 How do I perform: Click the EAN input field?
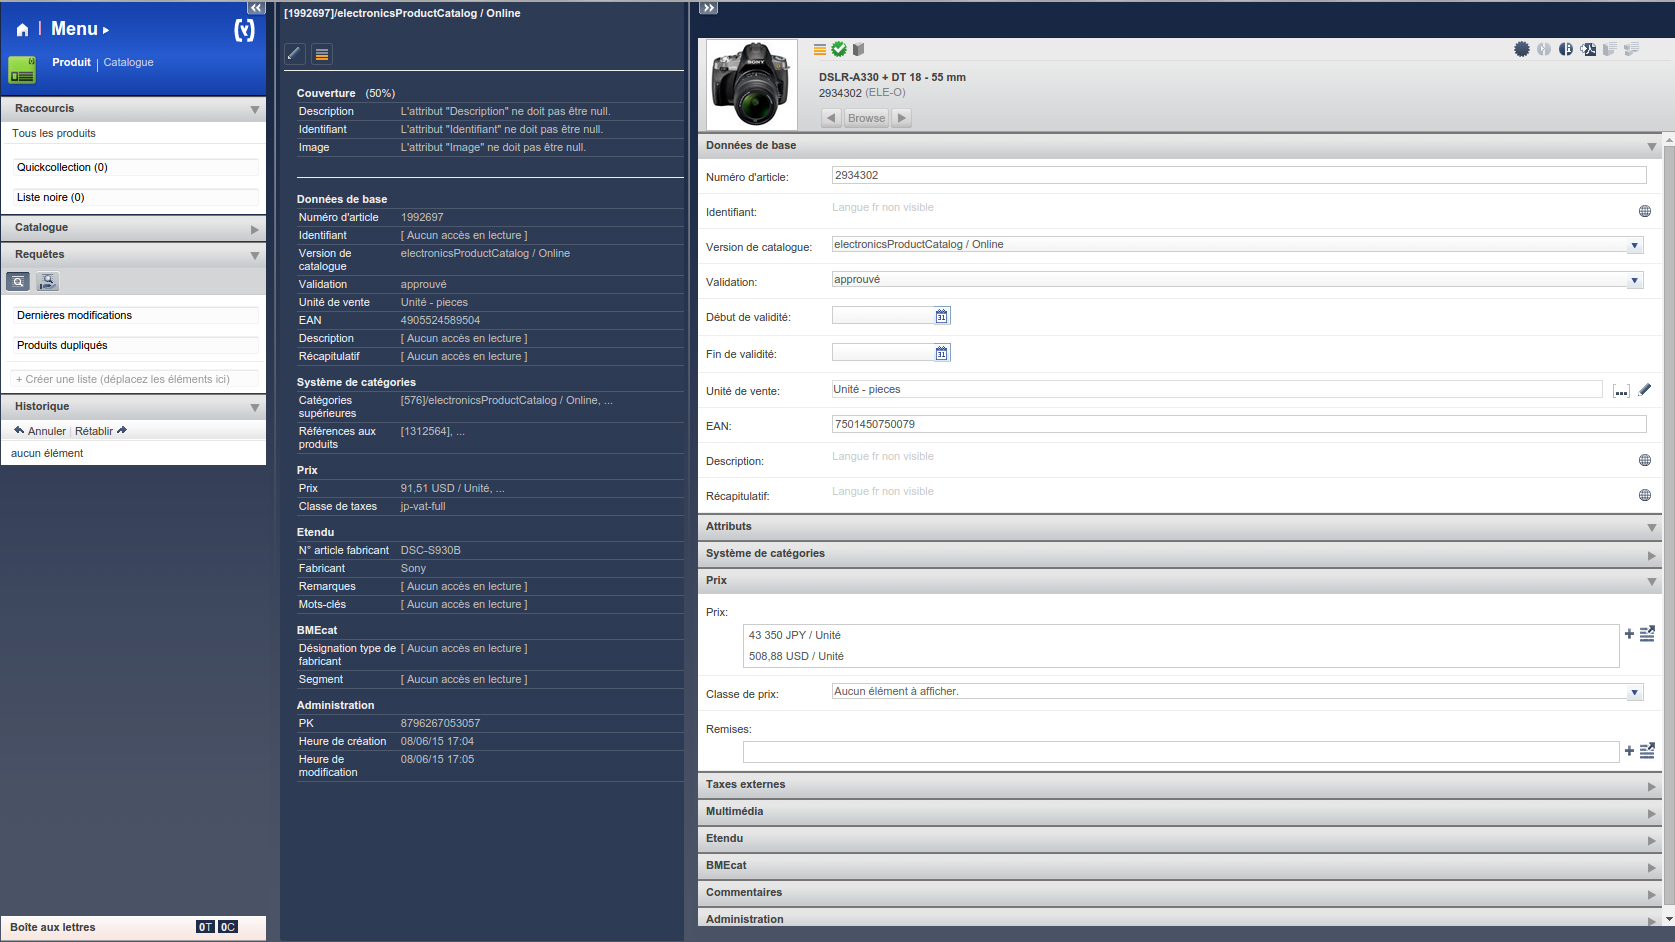pyautogui.click(x=1239, y=424)
